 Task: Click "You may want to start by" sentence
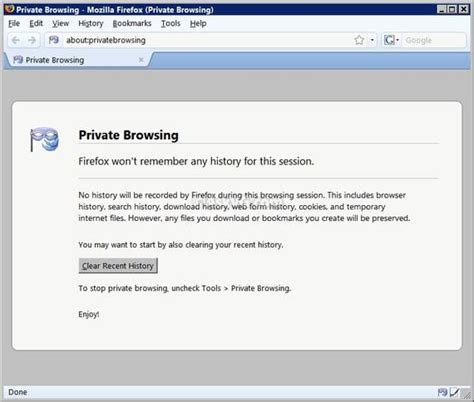pyautogui.click(x=181, y=245)
